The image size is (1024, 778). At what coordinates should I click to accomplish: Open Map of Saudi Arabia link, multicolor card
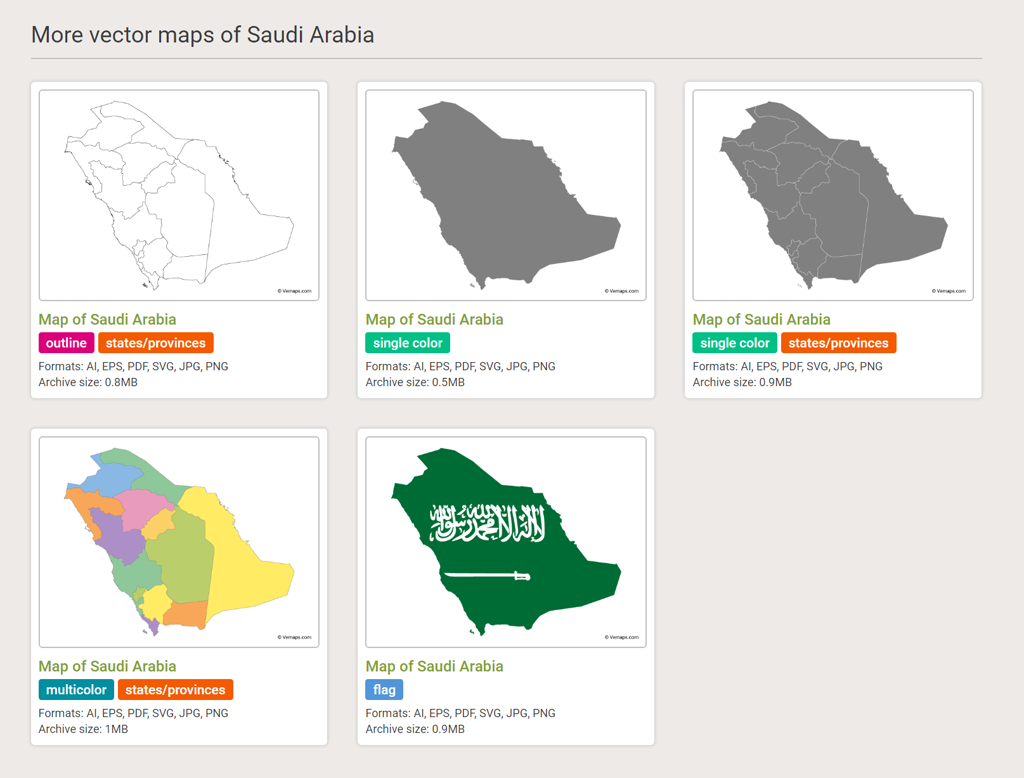click(x=107, y=666)
